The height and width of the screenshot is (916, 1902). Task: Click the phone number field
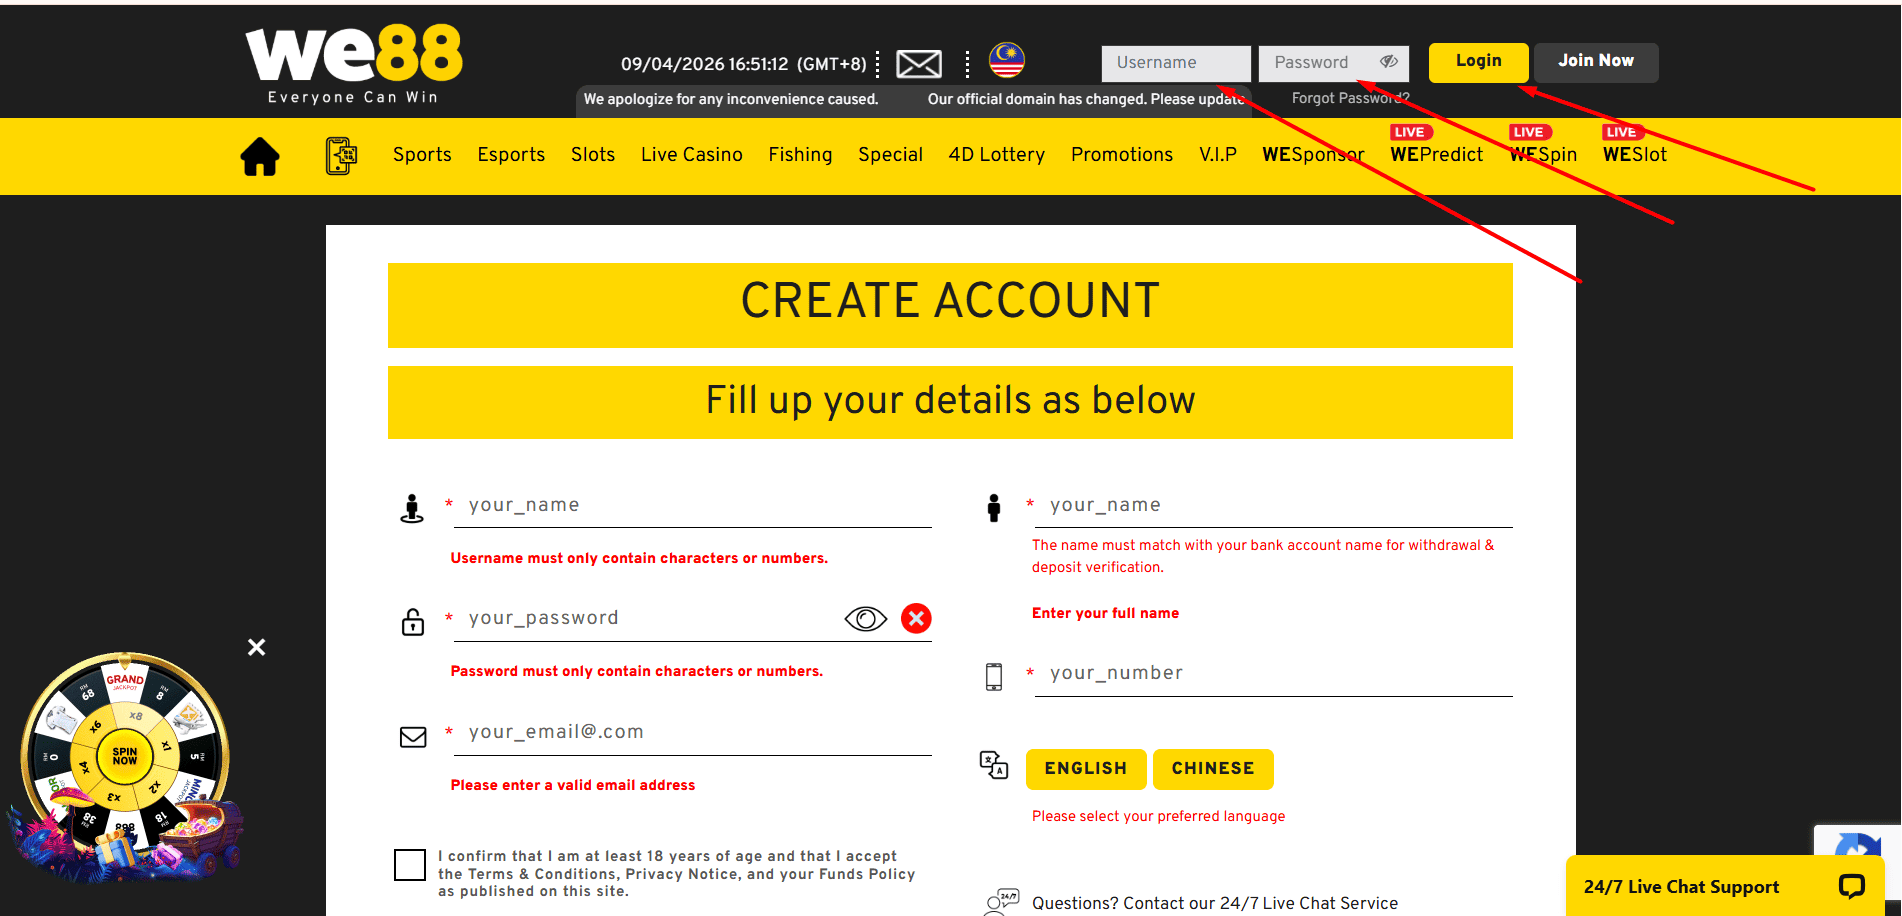coord(1274,674)
